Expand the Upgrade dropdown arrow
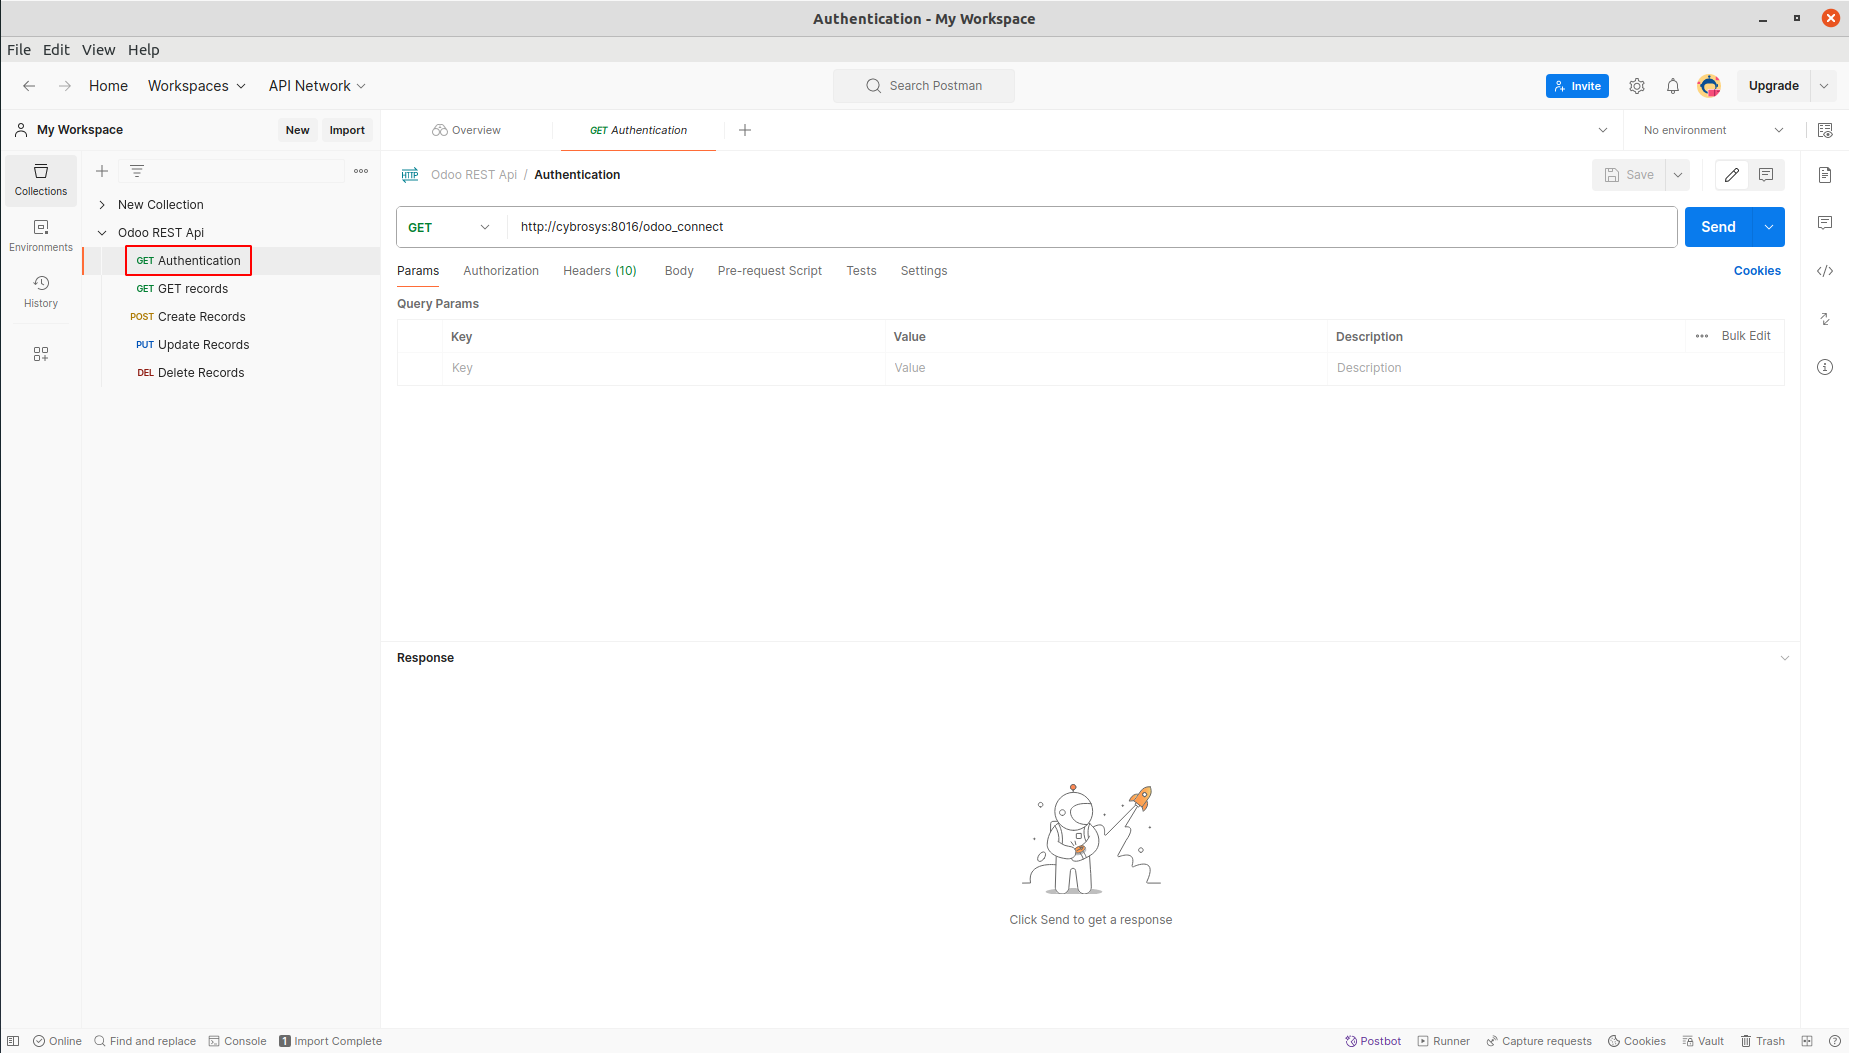This screenshot has height=1053, width=1849. tap(1824, 86)
